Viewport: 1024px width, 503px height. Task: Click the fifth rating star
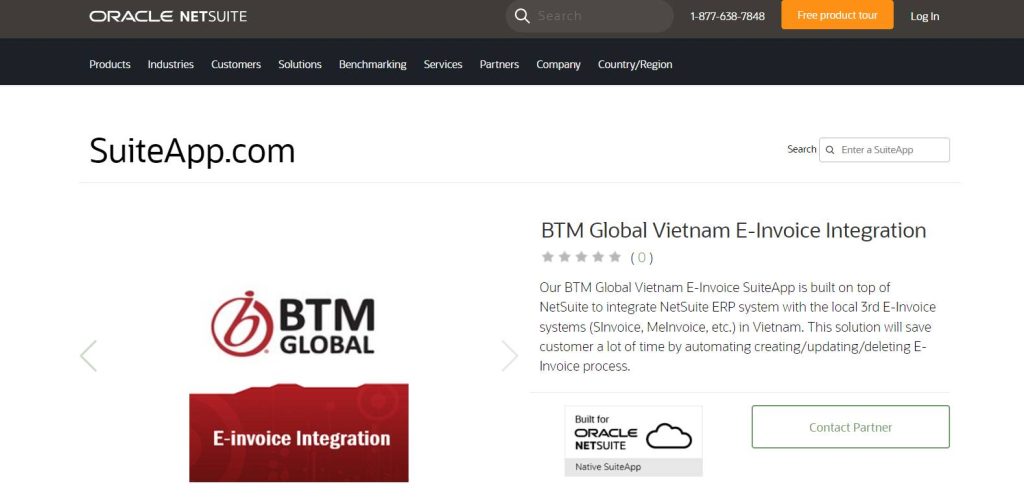coord(615,257)
